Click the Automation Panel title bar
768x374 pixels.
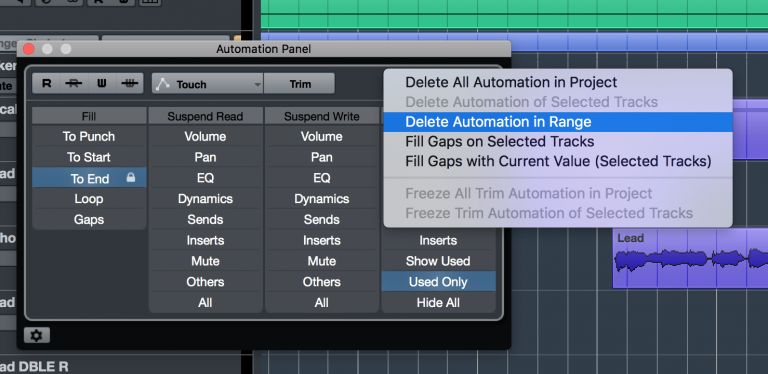264,49
